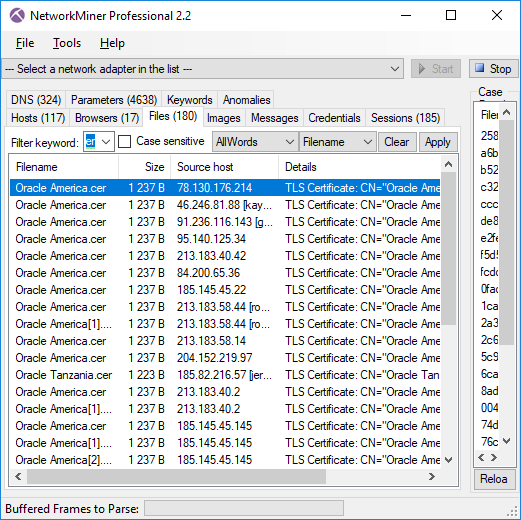Click the file list scroll right arrow
Image resolution: width=521 pixels, height=520 pixels.
pyautogui.click(x=432, y=477)
